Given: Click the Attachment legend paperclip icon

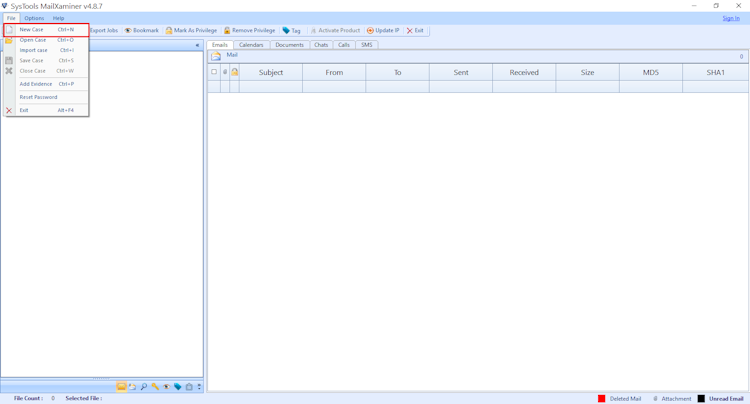Looking at the screenshot, I should coord(655,398).
